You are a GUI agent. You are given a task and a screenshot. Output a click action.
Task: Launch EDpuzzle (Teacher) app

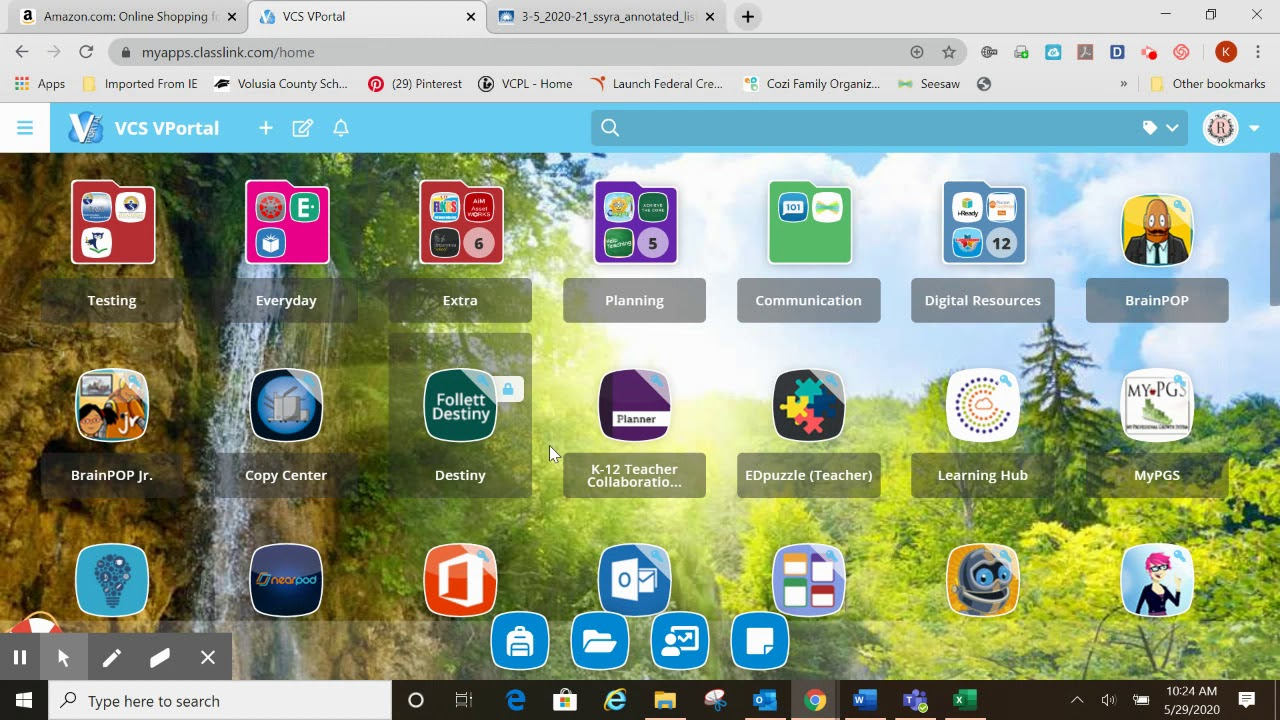tap(809, 405)
